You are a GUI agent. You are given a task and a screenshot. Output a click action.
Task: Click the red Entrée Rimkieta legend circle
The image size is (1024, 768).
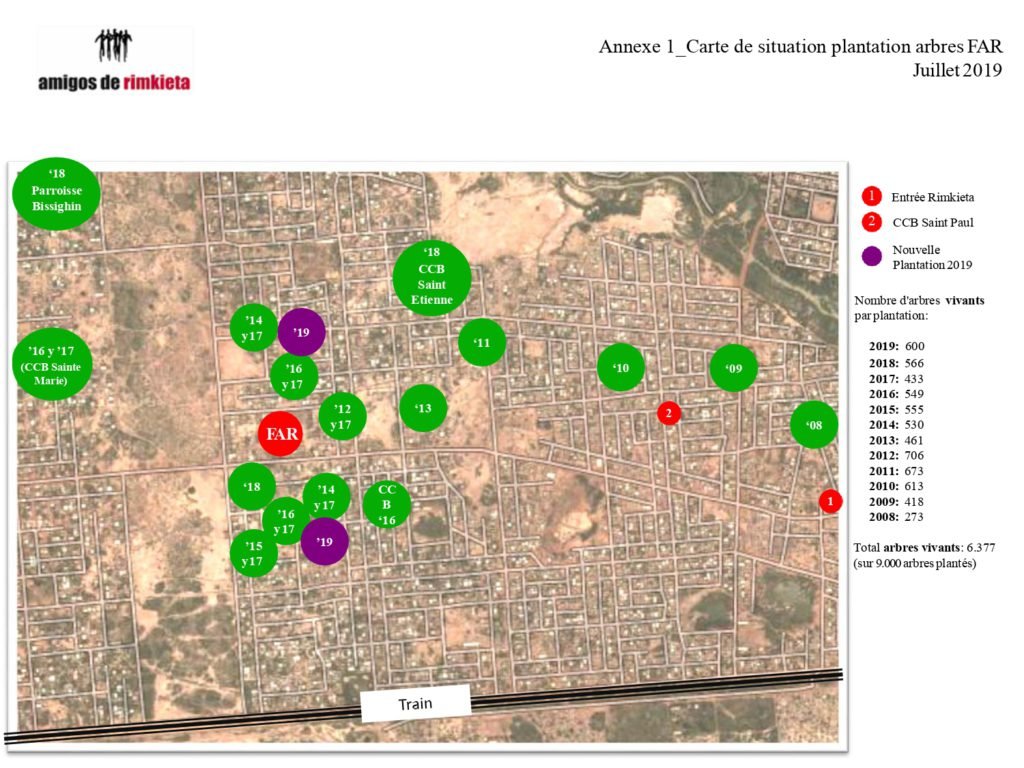point(872,196)
